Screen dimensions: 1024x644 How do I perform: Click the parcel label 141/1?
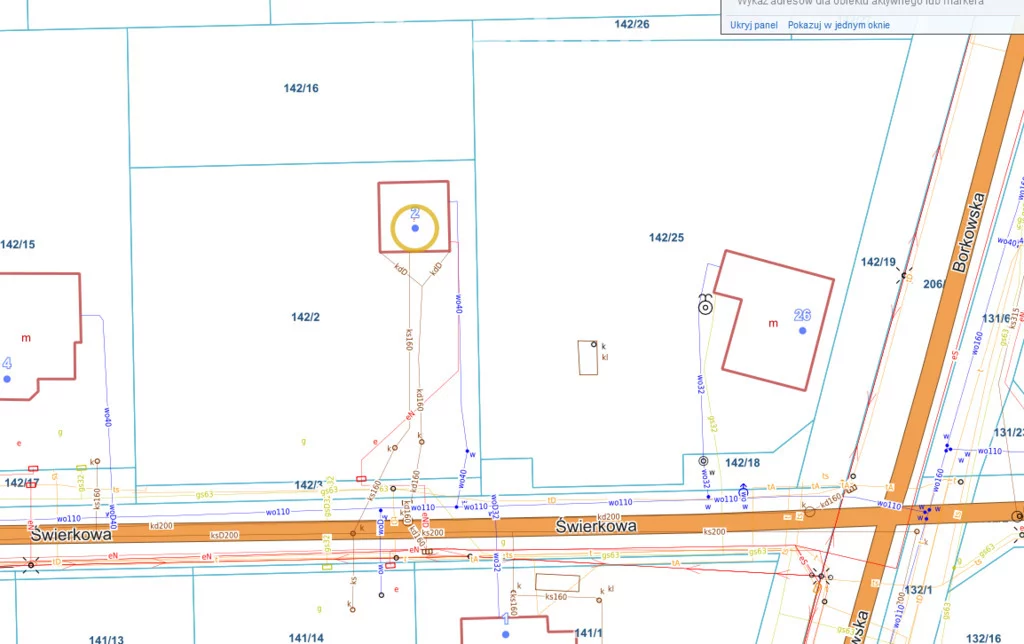(588, 633)
